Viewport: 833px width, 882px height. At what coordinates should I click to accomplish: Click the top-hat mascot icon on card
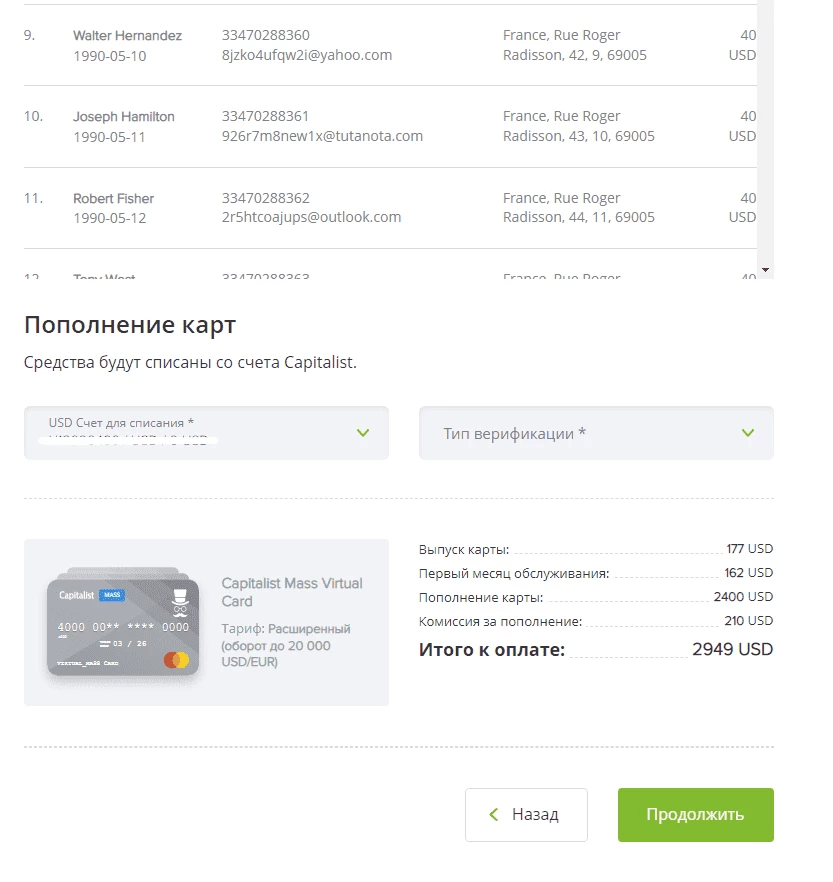coord(180,603)
